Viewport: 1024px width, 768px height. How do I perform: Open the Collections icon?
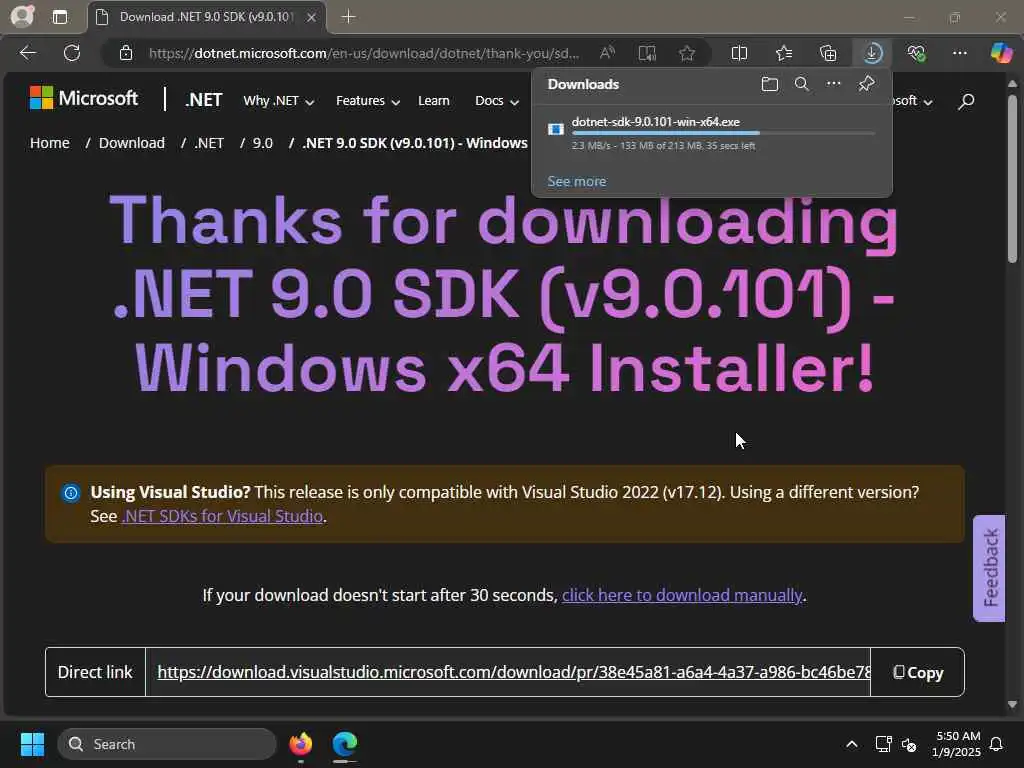click(x=828, y=53)
